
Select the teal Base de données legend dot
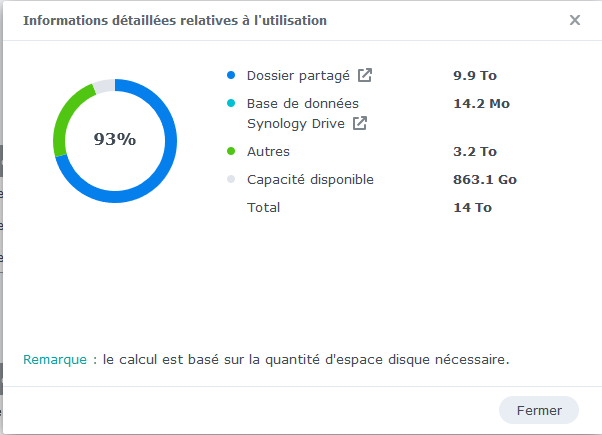tap(231, 103)
